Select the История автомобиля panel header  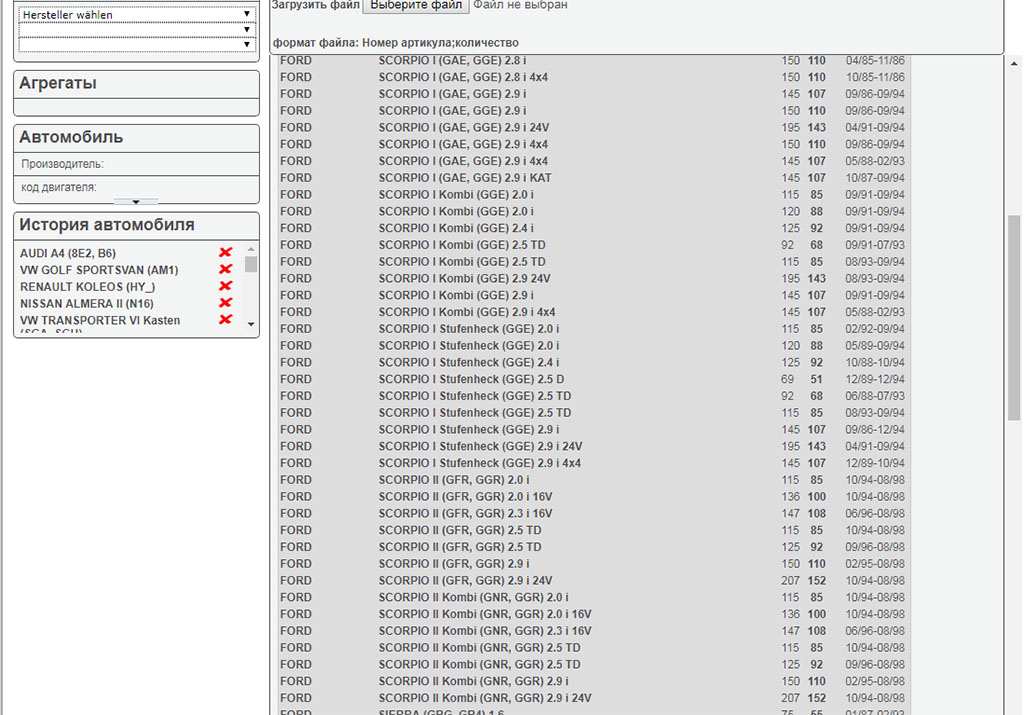(136, 225)
